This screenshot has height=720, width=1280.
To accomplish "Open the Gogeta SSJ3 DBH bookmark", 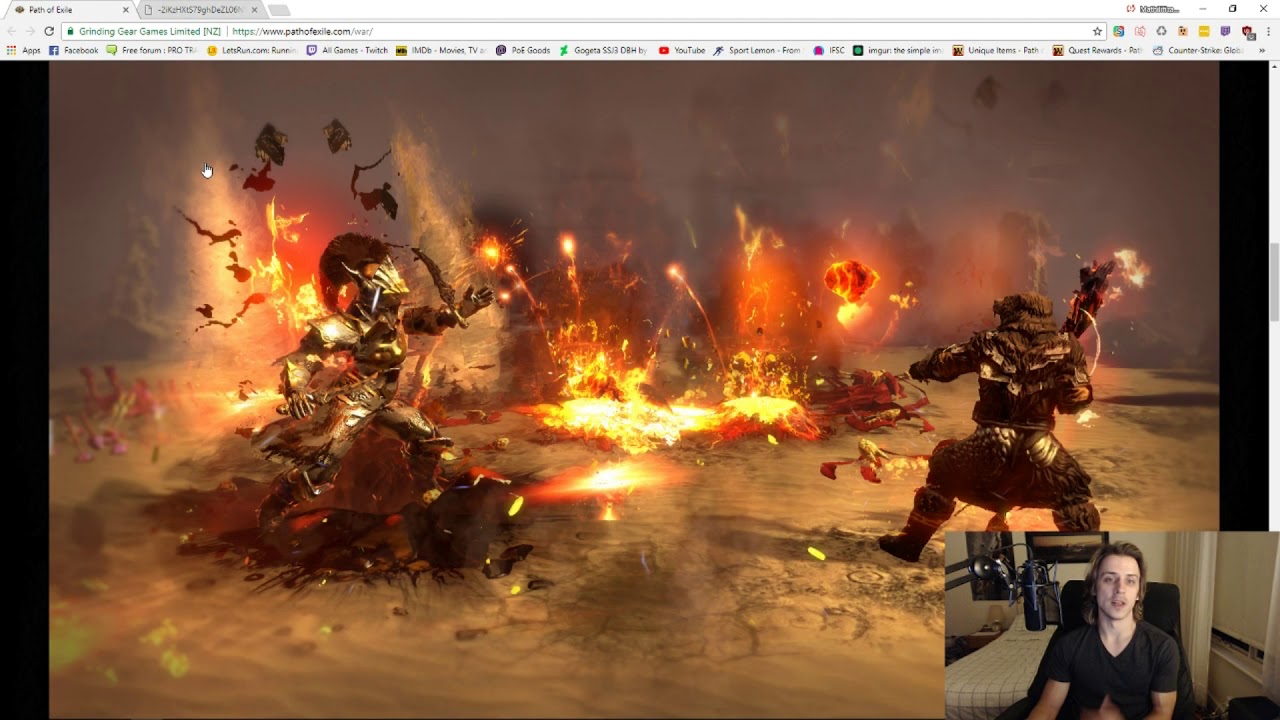I will [x=604, y=50].
